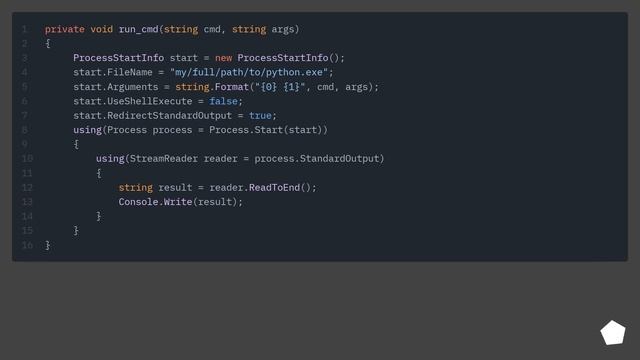Click 'Console.Write(result)' on line 13
640x360 pixels.
tap(178, 202)
